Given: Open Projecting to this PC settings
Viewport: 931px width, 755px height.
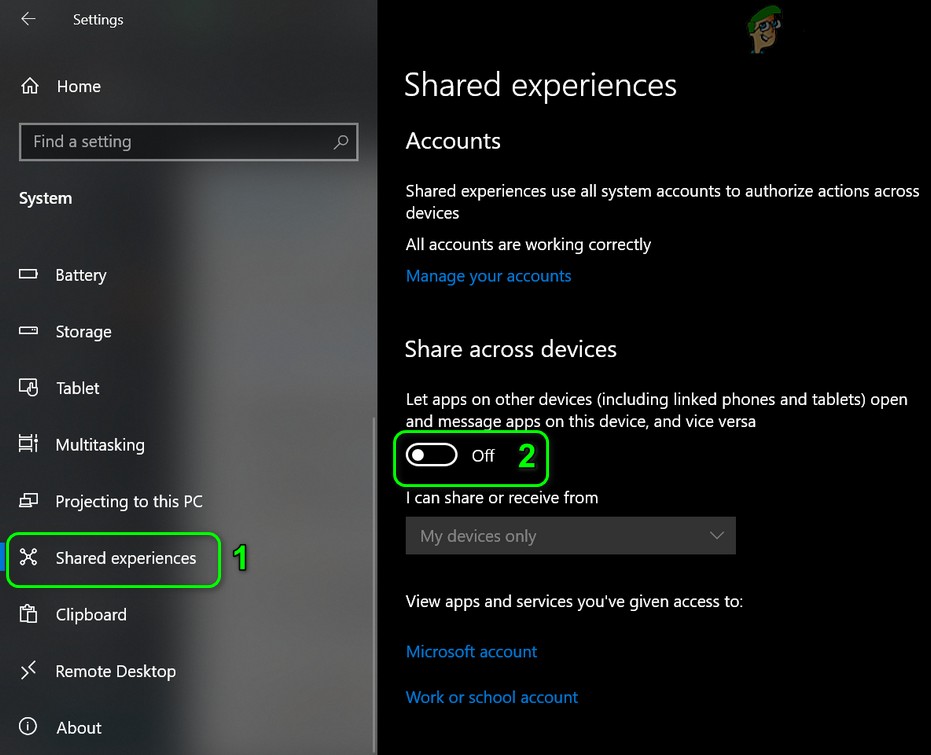Looking at the screenshot, I should (128, 501).
